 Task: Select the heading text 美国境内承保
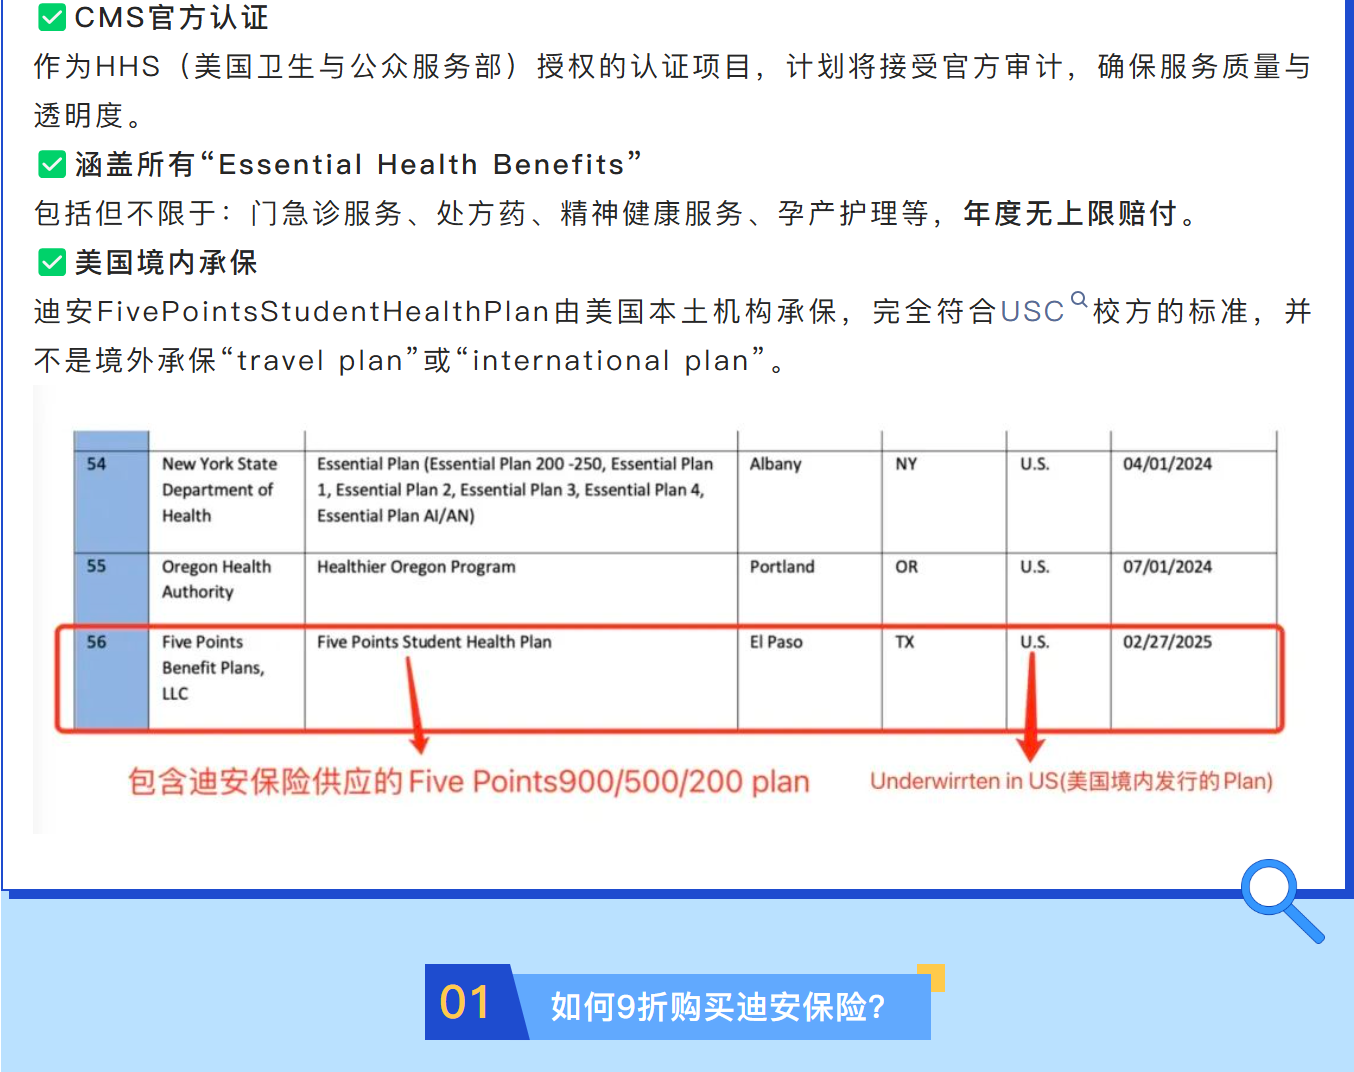[166, 262]
